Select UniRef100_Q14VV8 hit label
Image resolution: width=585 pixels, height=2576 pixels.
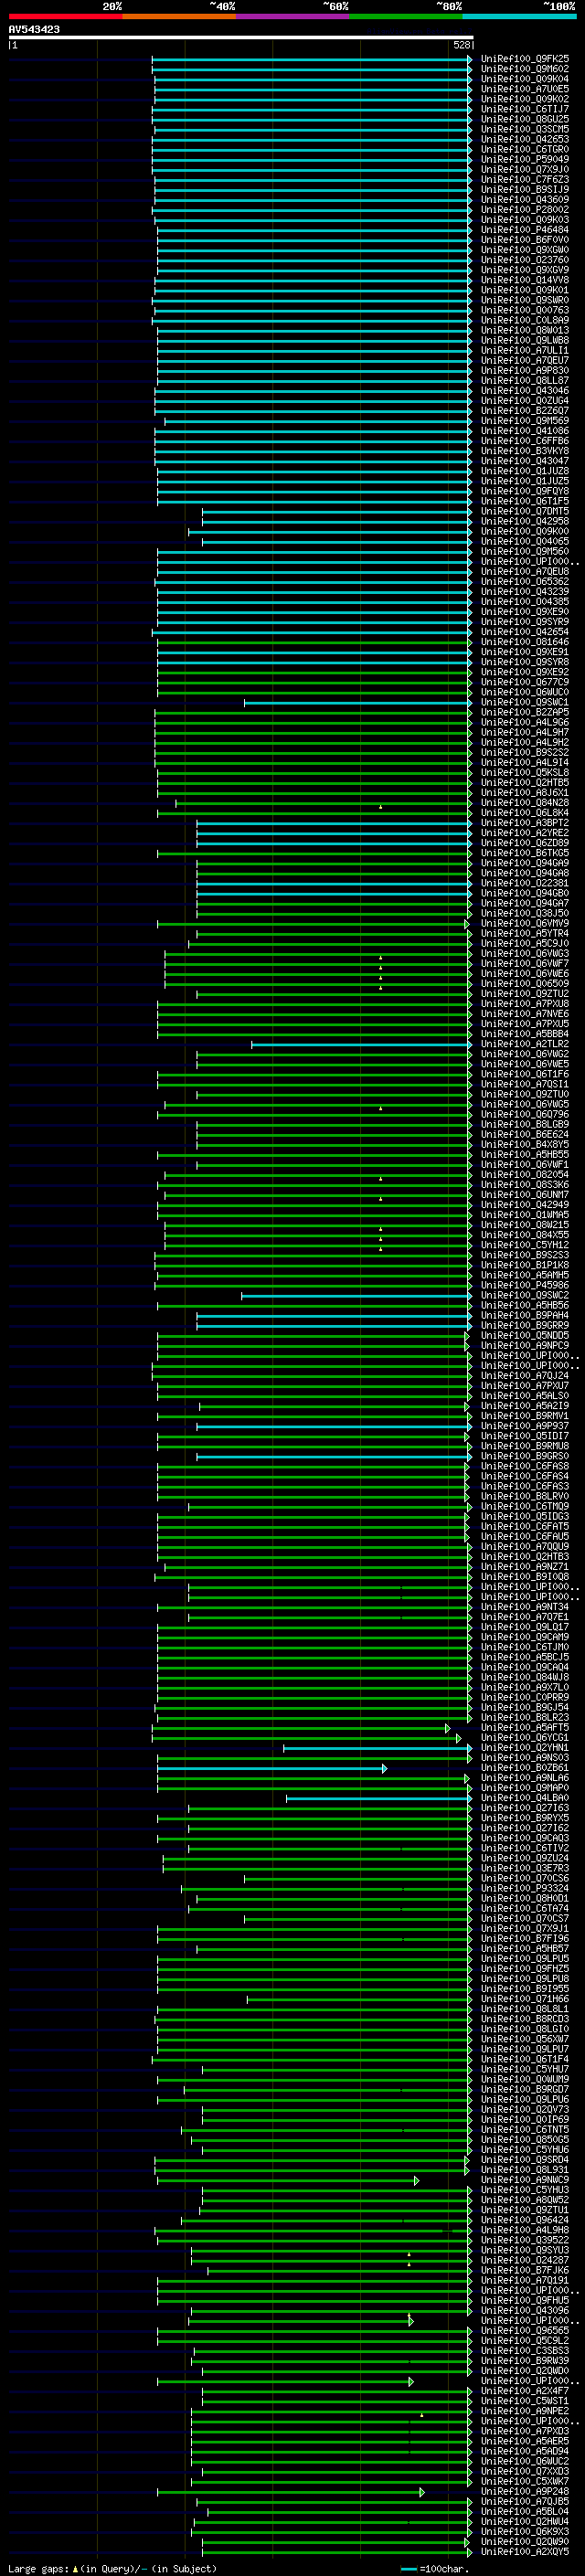click(x=525, y=280)
